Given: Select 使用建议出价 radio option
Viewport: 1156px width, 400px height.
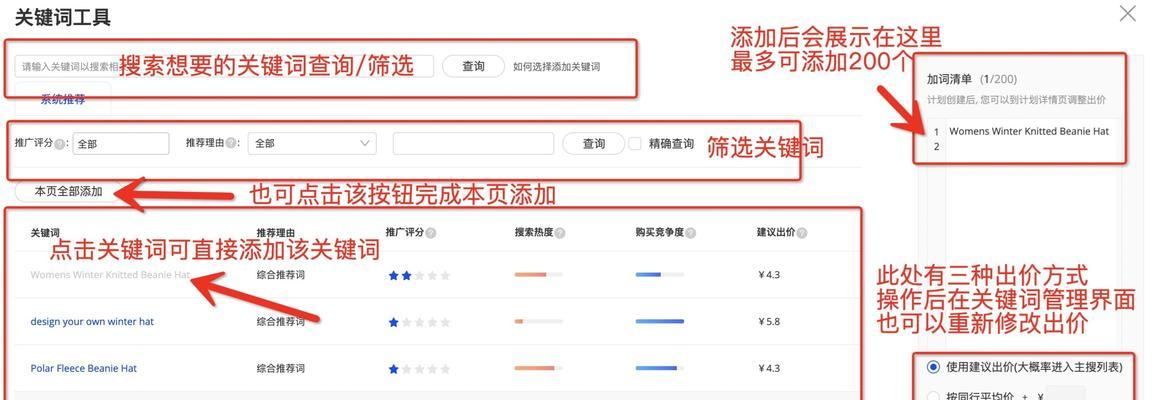Looking at the screenshot, I should (x=933, y=367).
